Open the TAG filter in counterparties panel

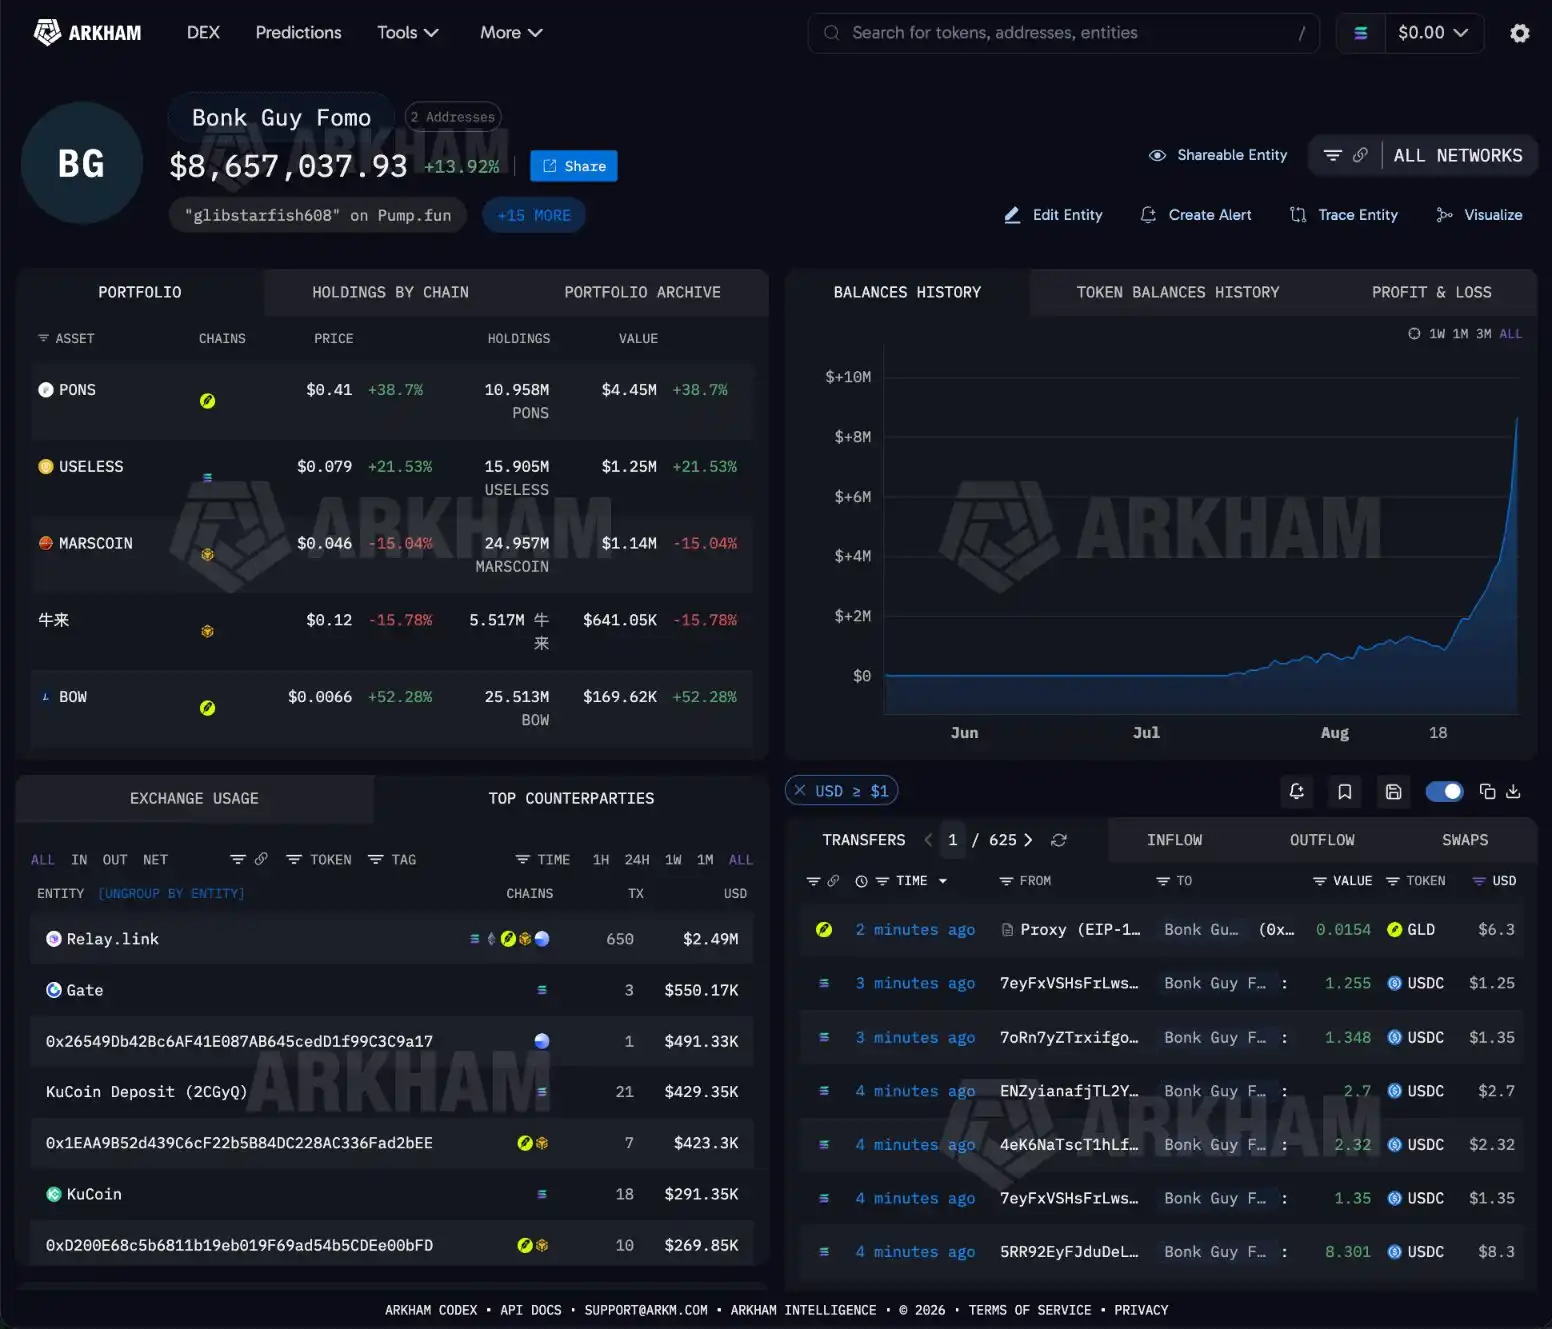coord(392,860)
